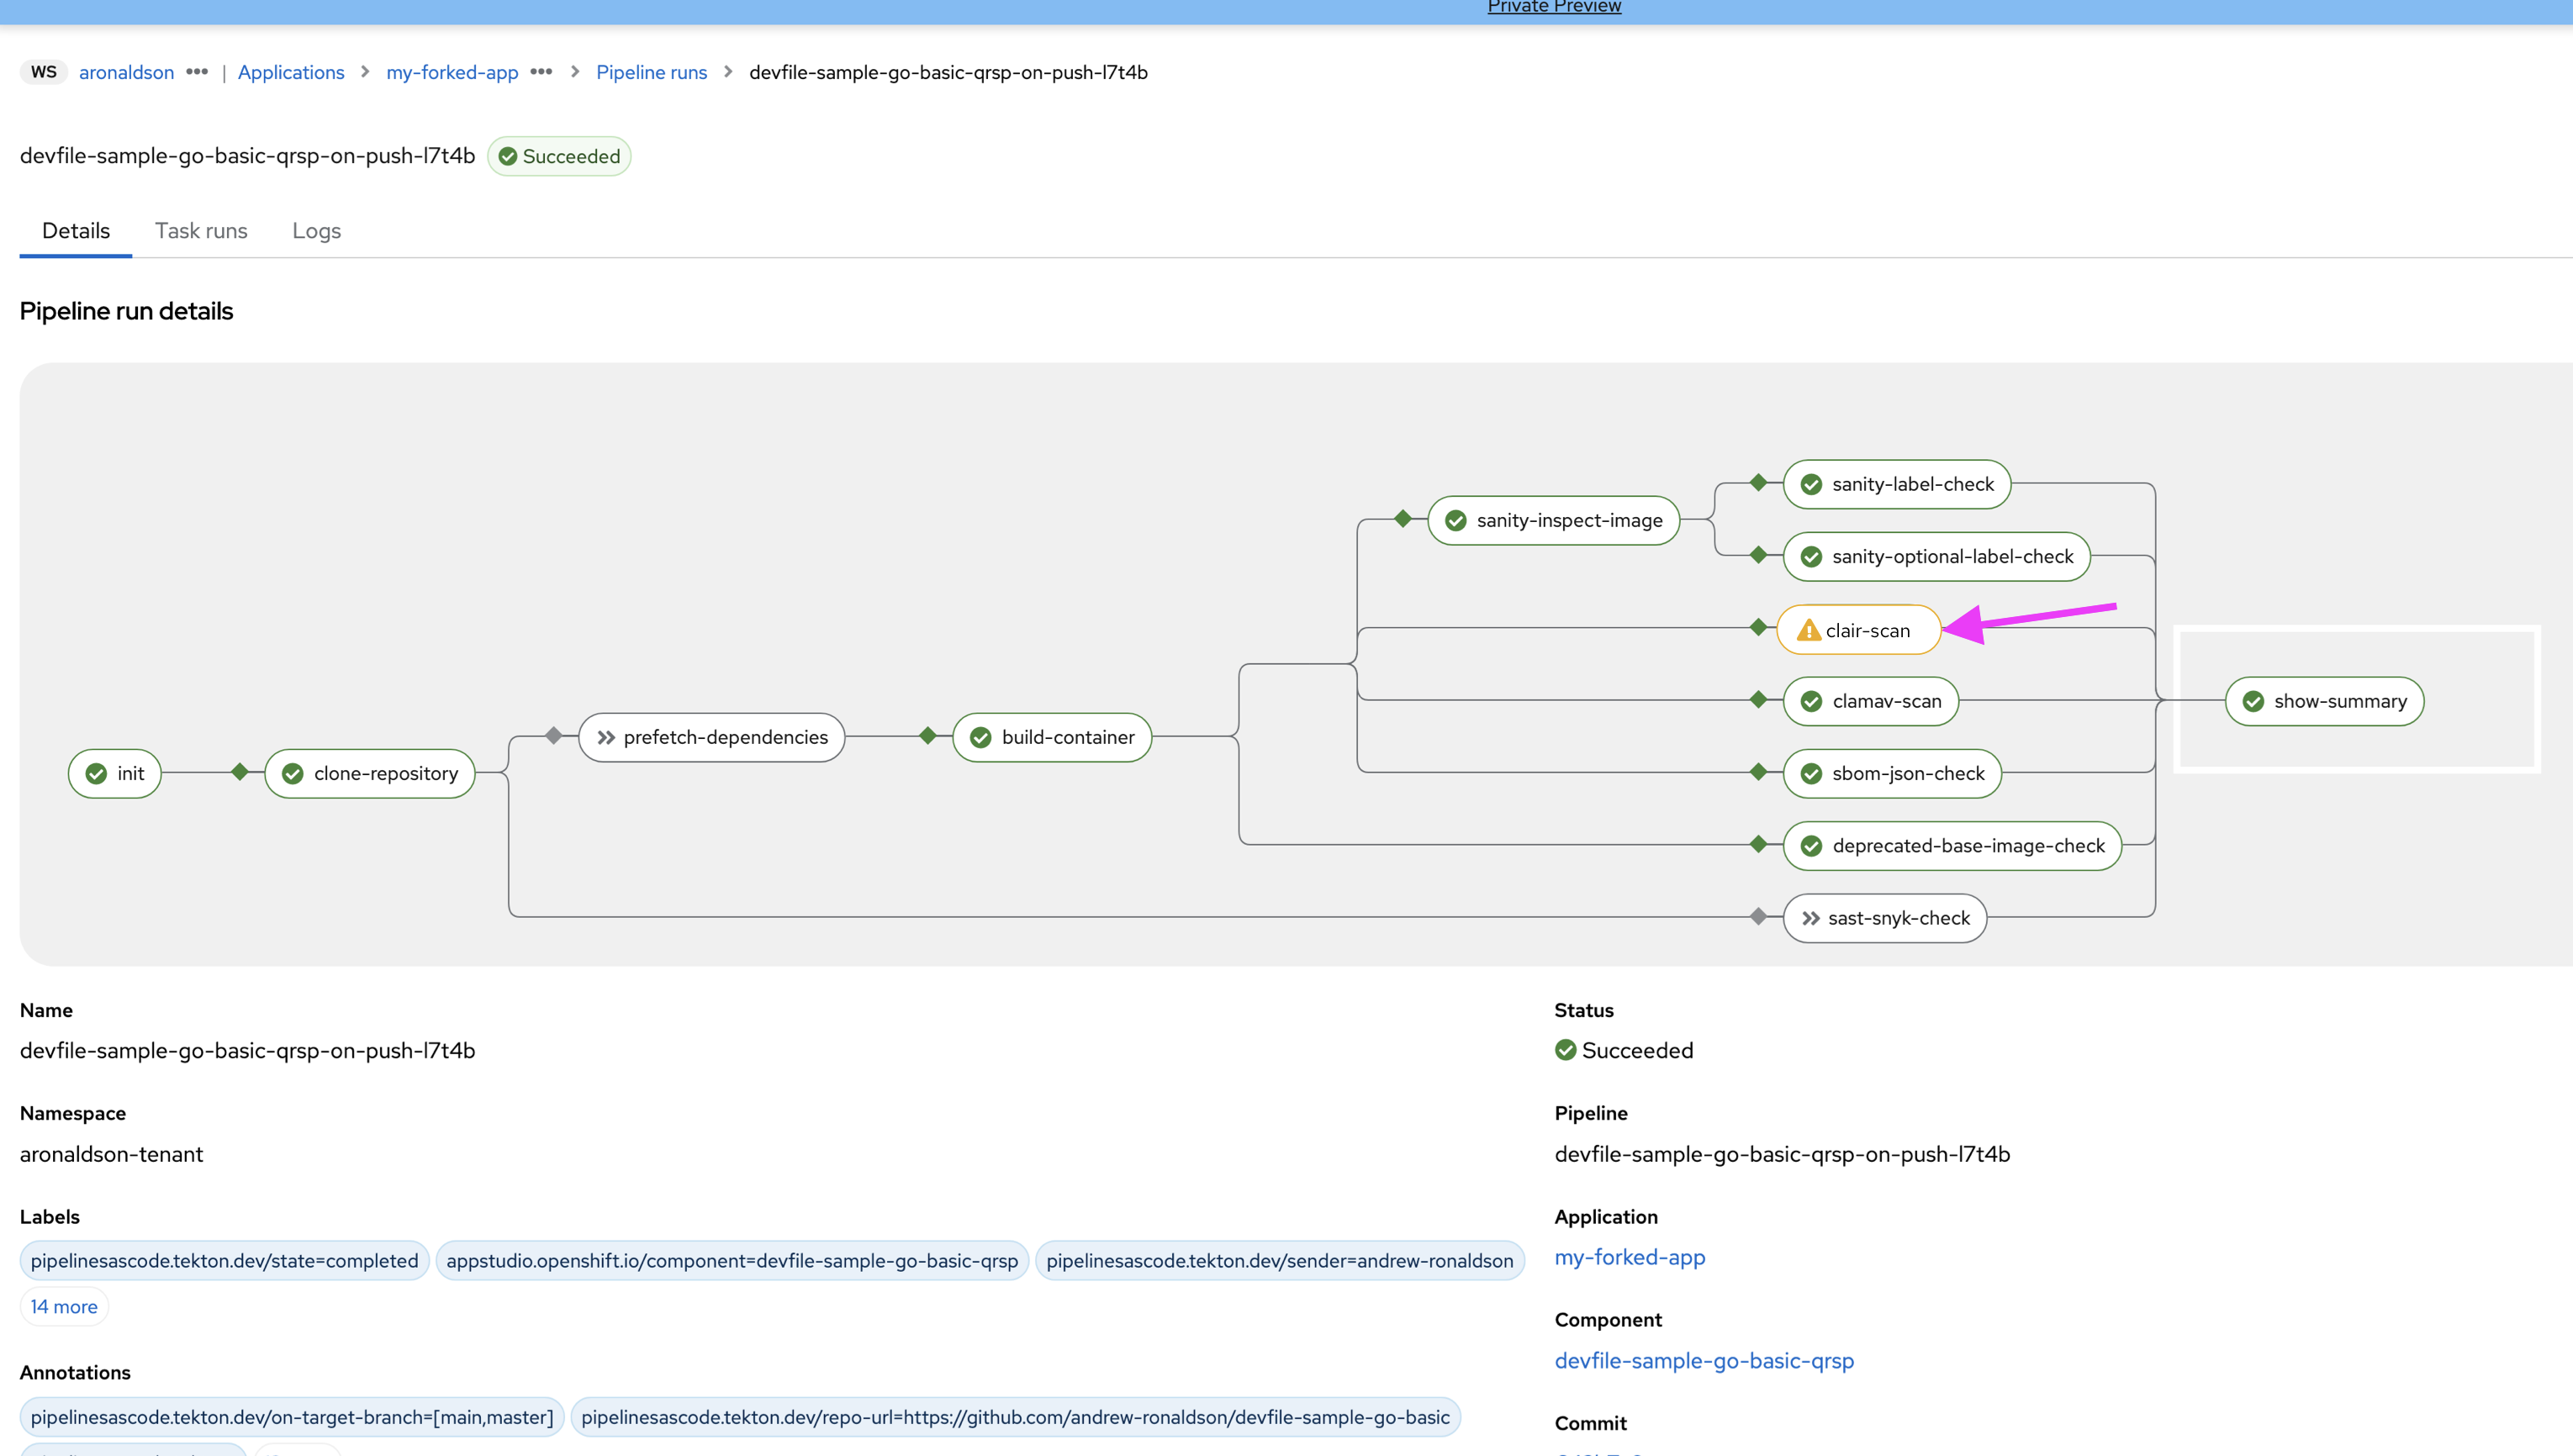Open the deprecated-base-image-check task node
This screenshot has width=2573, height=1456.
(x=1952, y=846)
